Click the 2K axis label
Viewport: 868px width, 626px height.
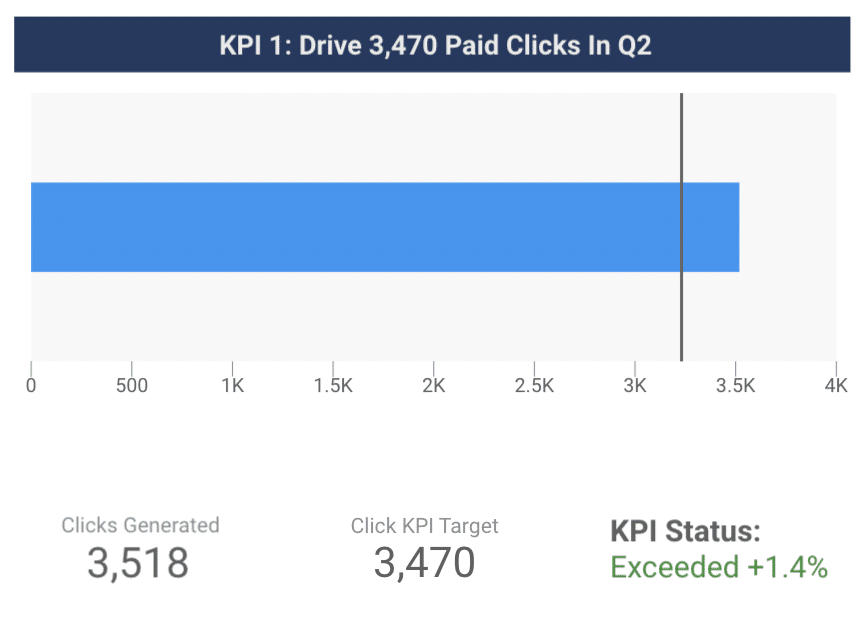[x=433, y=386]
